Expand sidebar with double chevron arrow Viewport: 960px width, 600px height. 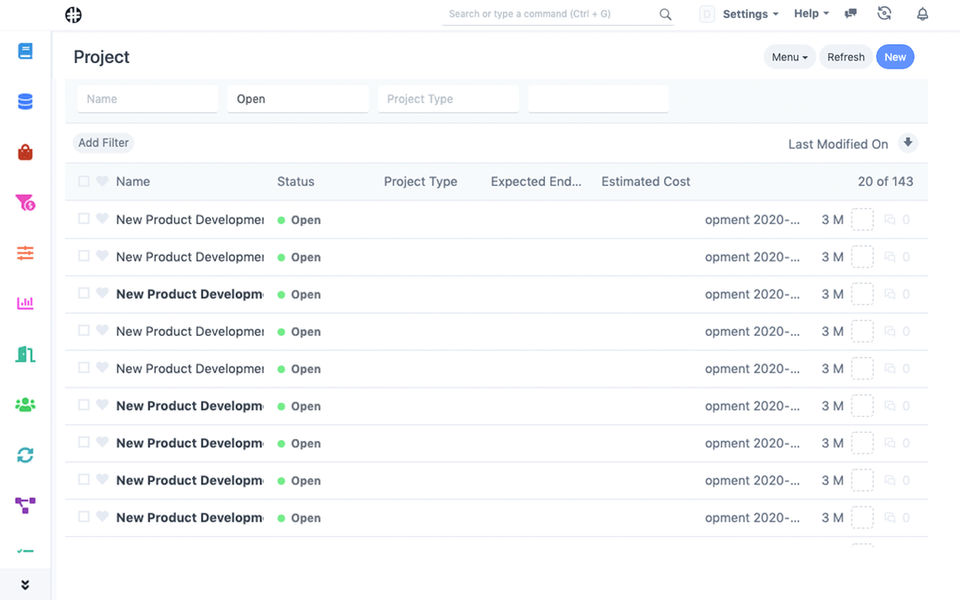[x=25, y=585]
